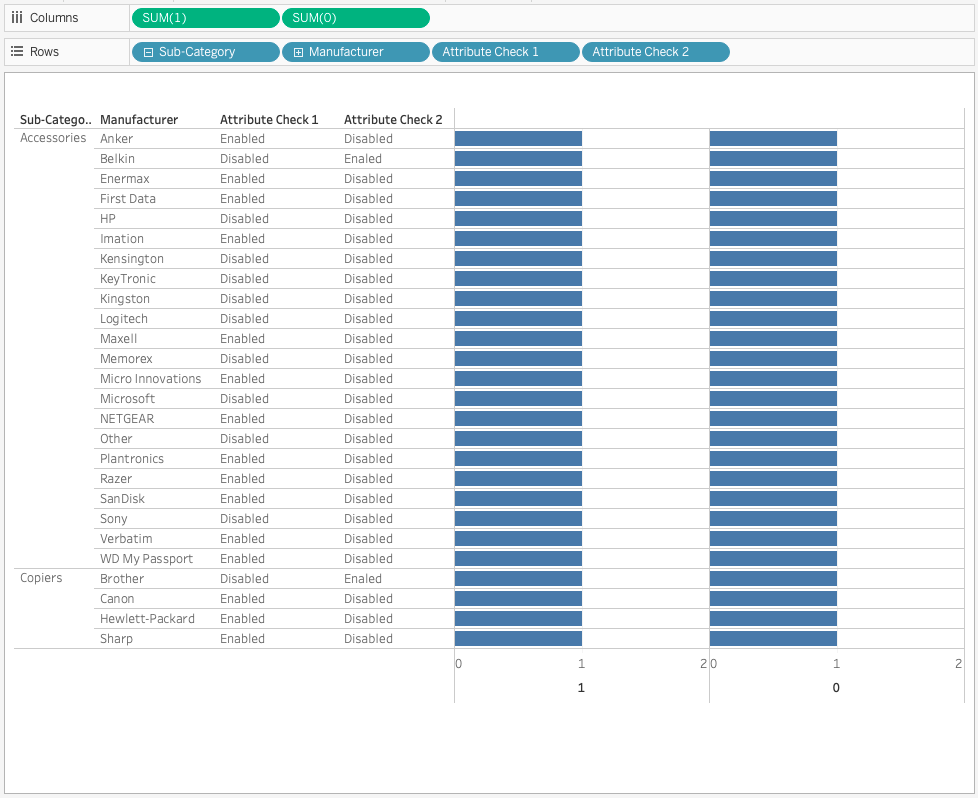Click the Sharp bar in the second chart
Viewport: 978px width, 798px height.
(773, 639)
